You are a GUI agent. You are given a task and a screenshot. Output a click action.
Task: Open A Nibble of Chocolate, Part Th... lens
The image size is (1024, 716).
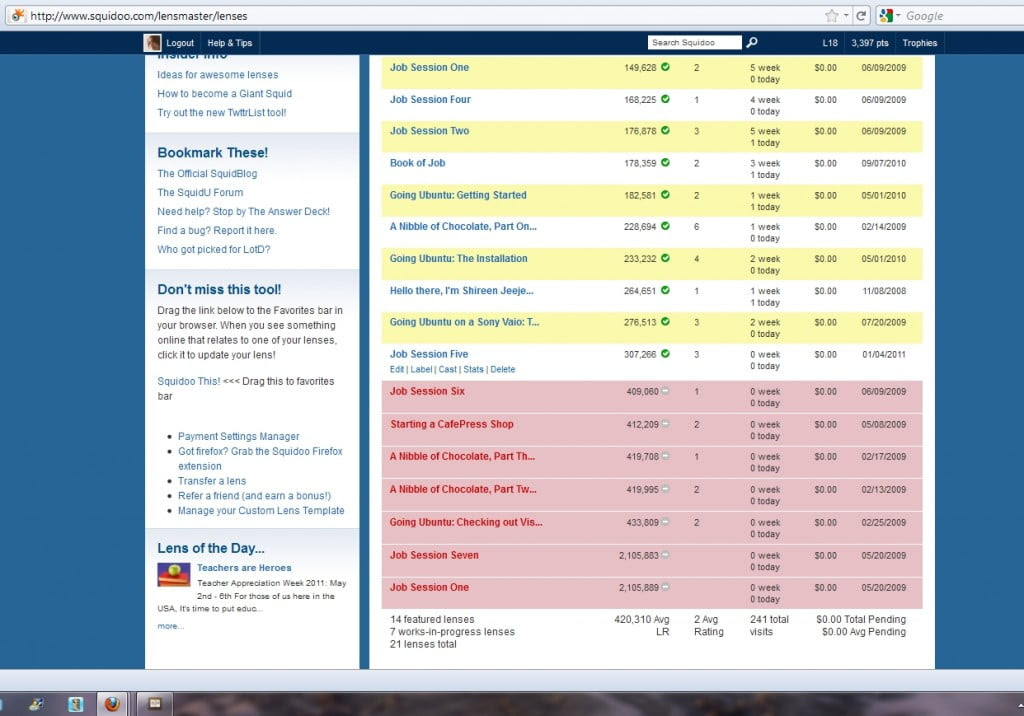[x=462, y=457]
